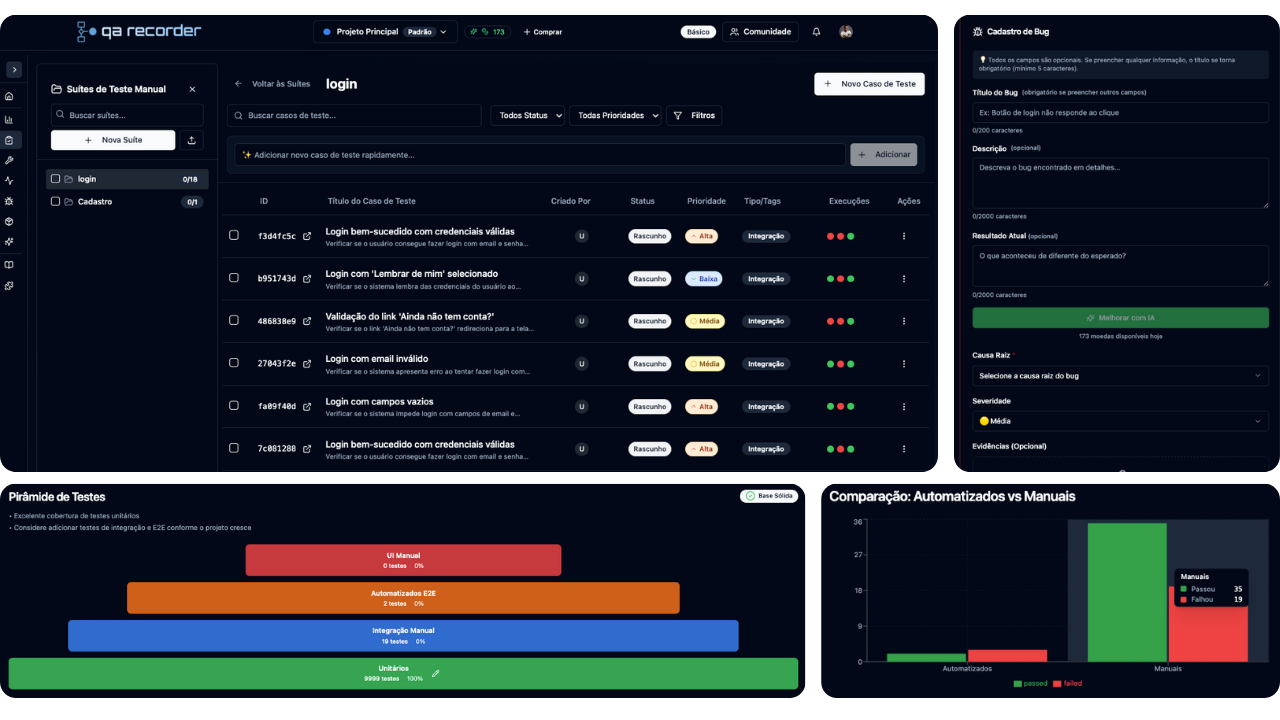The height and width of the screenshot is (720, 1280).
Task: Edit Unitários tests with pencil icon
Action: (435, 673)
